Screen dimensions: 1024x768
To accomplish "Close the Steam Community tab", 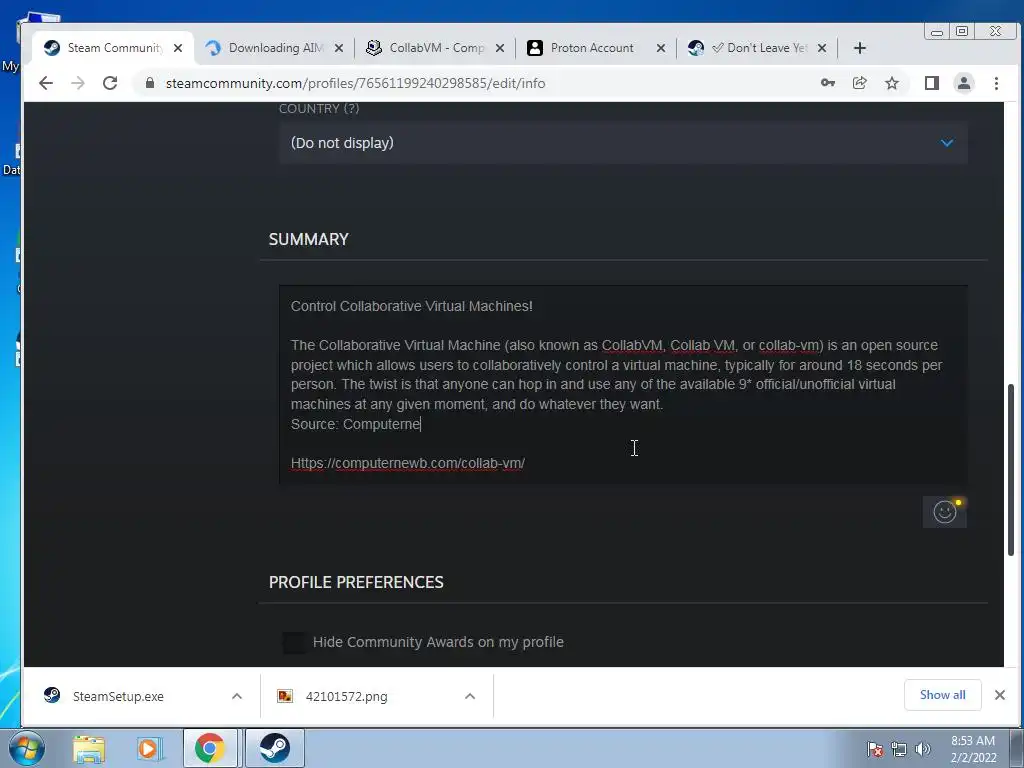I will [178, 48].
